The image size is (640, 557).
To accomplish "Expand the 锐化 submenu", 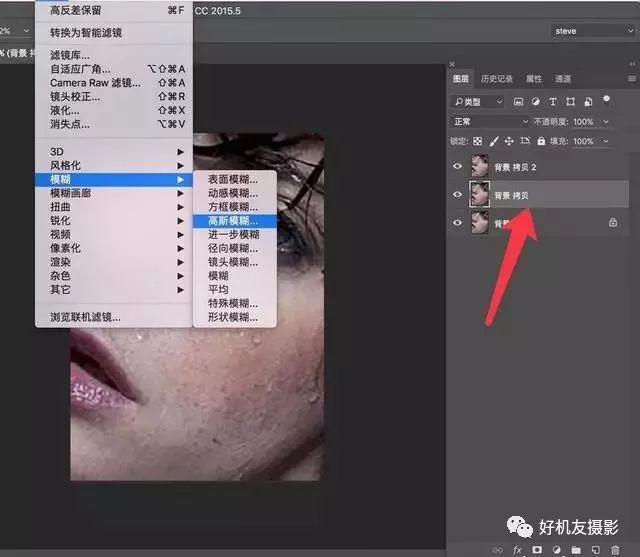I will coord(114,221).
